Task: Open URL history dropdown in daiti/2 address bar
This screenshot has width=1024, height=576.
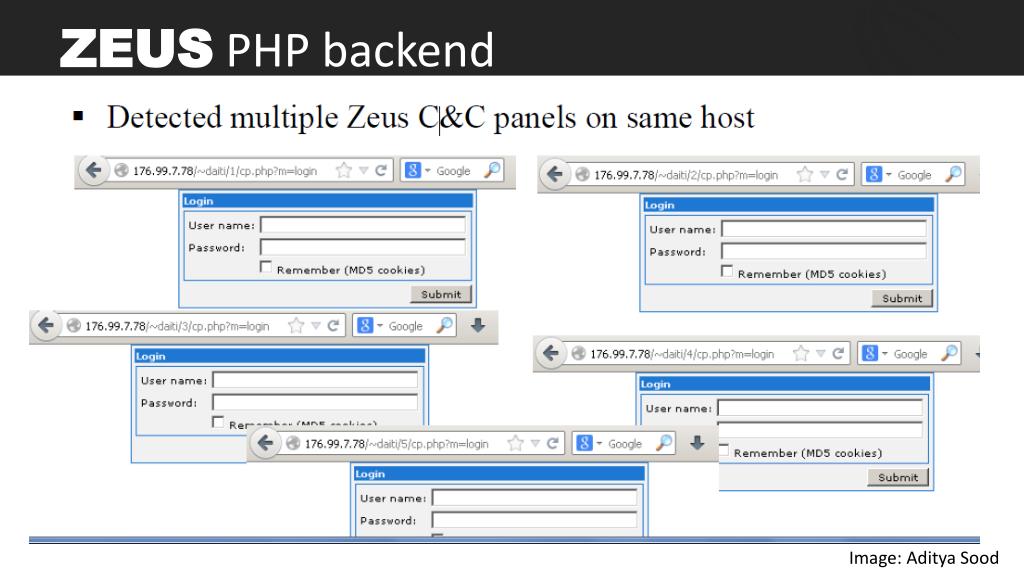Action: pyautogui.click(x=825, y=174)
